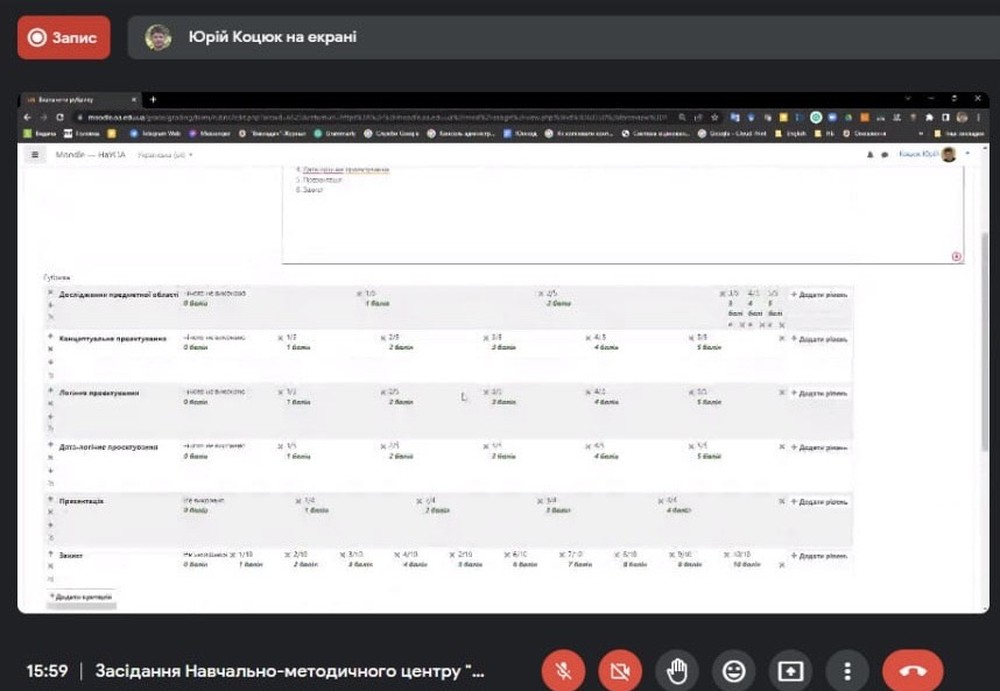1000x691 pixels.
Task: Open the Moodle hamburger menu
Action: [35, 155]
